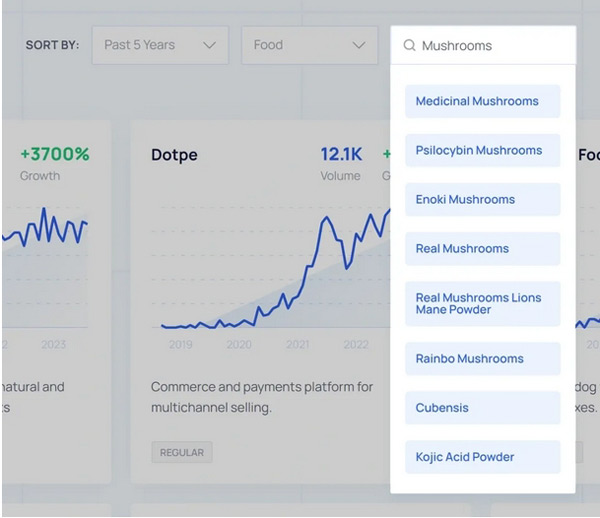
Task: Click the Dotpe commerce platform description text
Action: (261, 397)
